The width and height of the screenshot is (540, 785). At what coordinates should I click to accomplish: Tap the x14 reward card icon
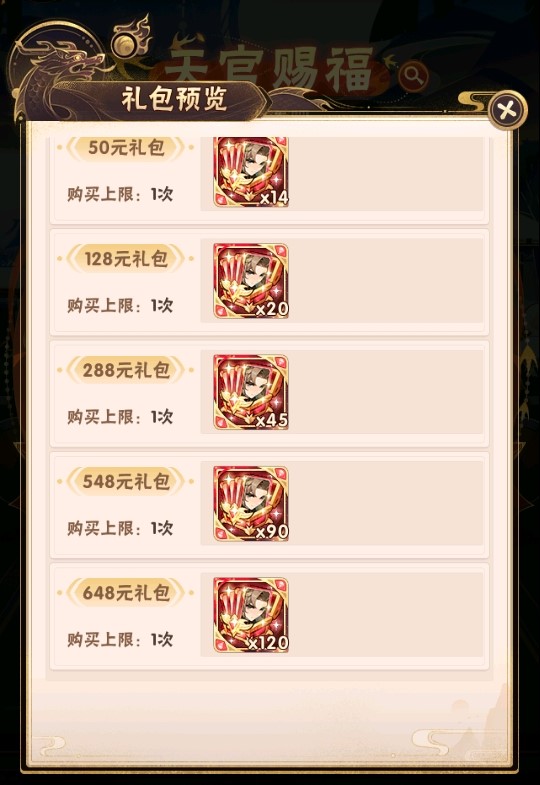(x=251, y=171)
